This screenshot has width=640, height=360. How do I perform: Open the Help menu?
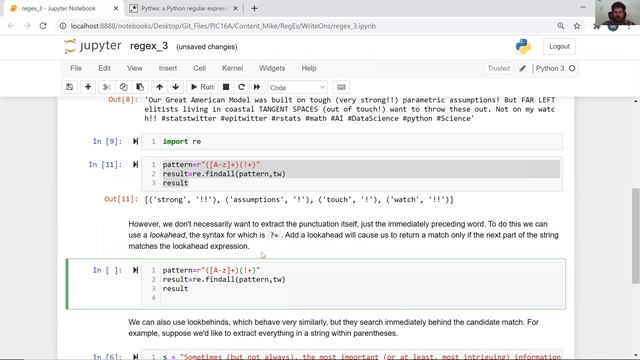pyautogui.click(x=309, y=68)
